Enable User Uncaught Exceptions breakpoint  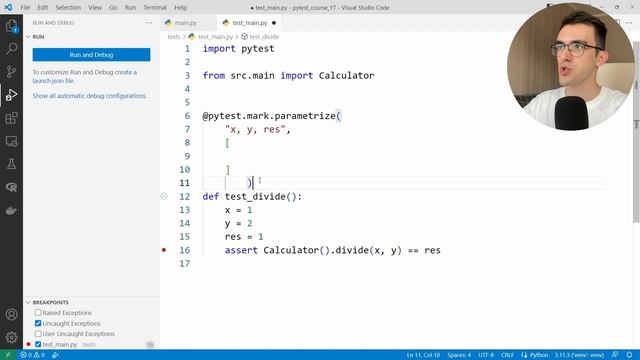[x=38, y=334]
